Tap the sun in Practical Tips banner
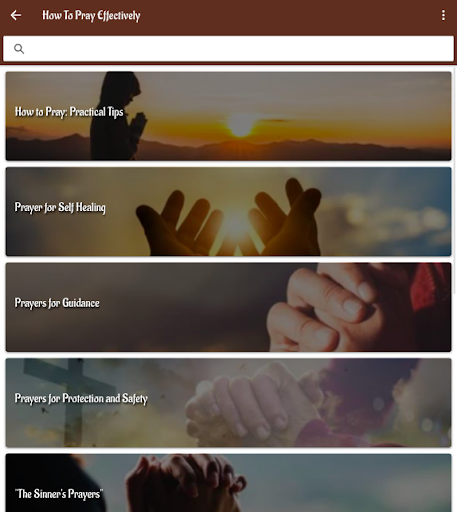Image resolution: width=457 pixels, height=512 pixels. tap(241, 125)
